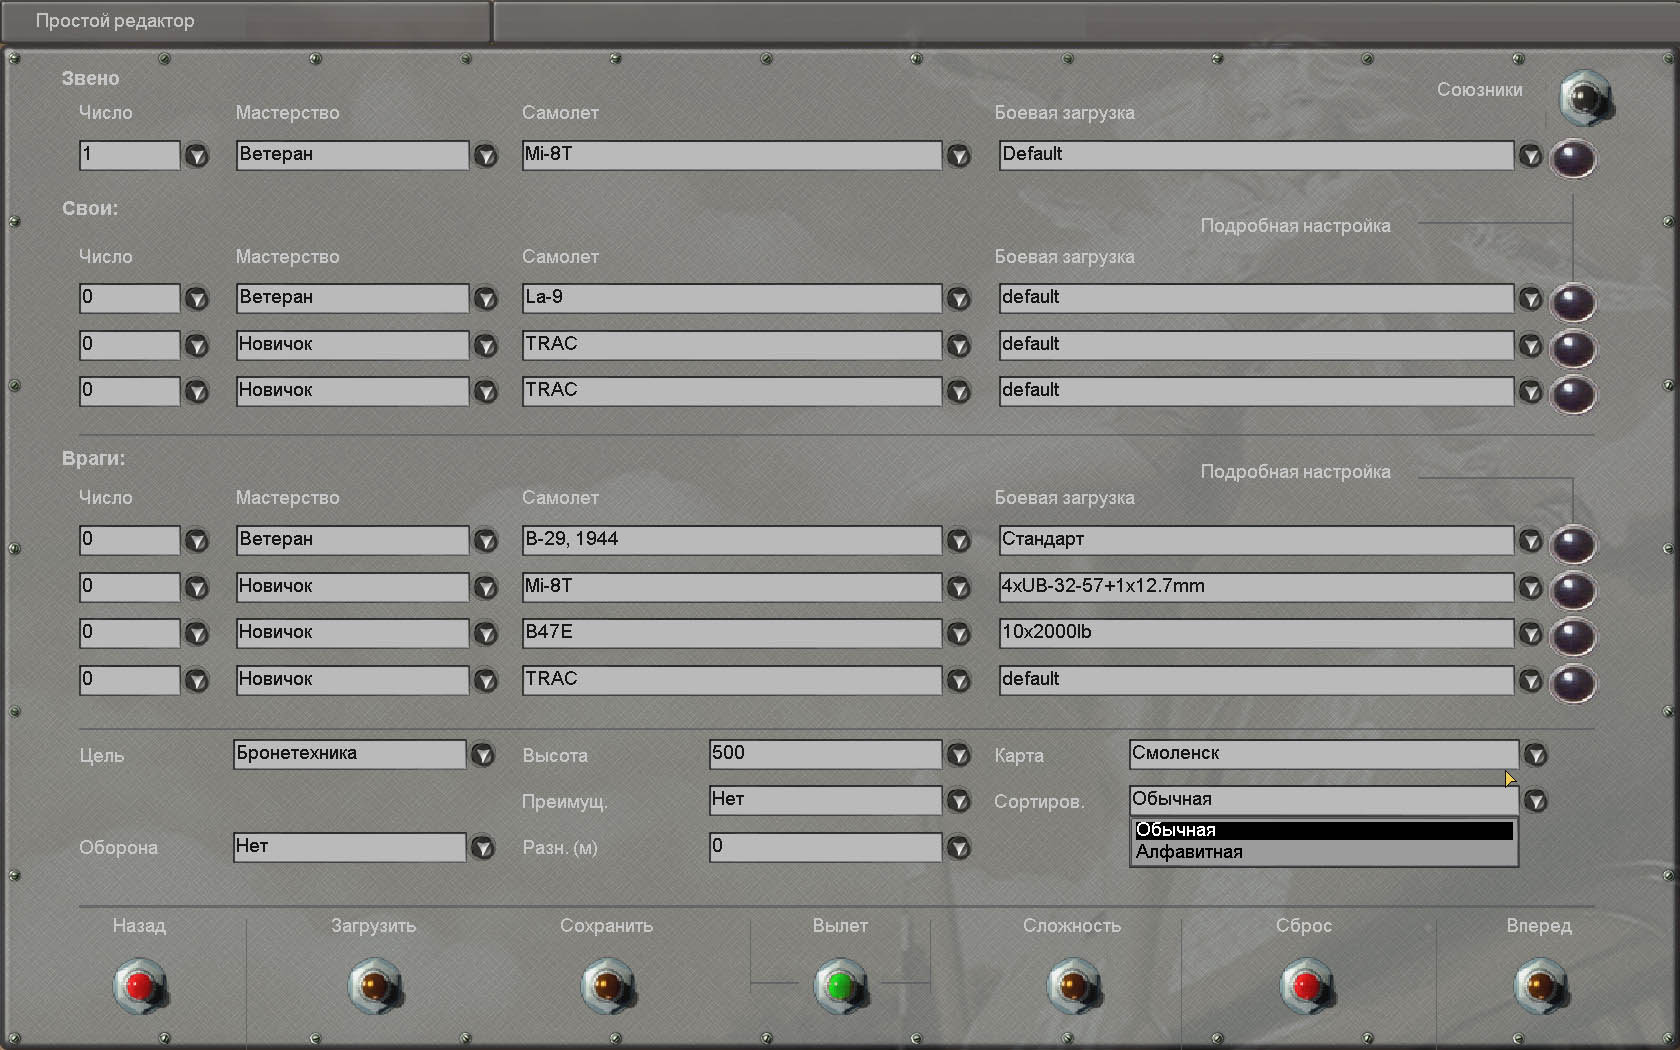
Task: Open the La-9 aircraft dropdown arrow
Action: point(959,299)
